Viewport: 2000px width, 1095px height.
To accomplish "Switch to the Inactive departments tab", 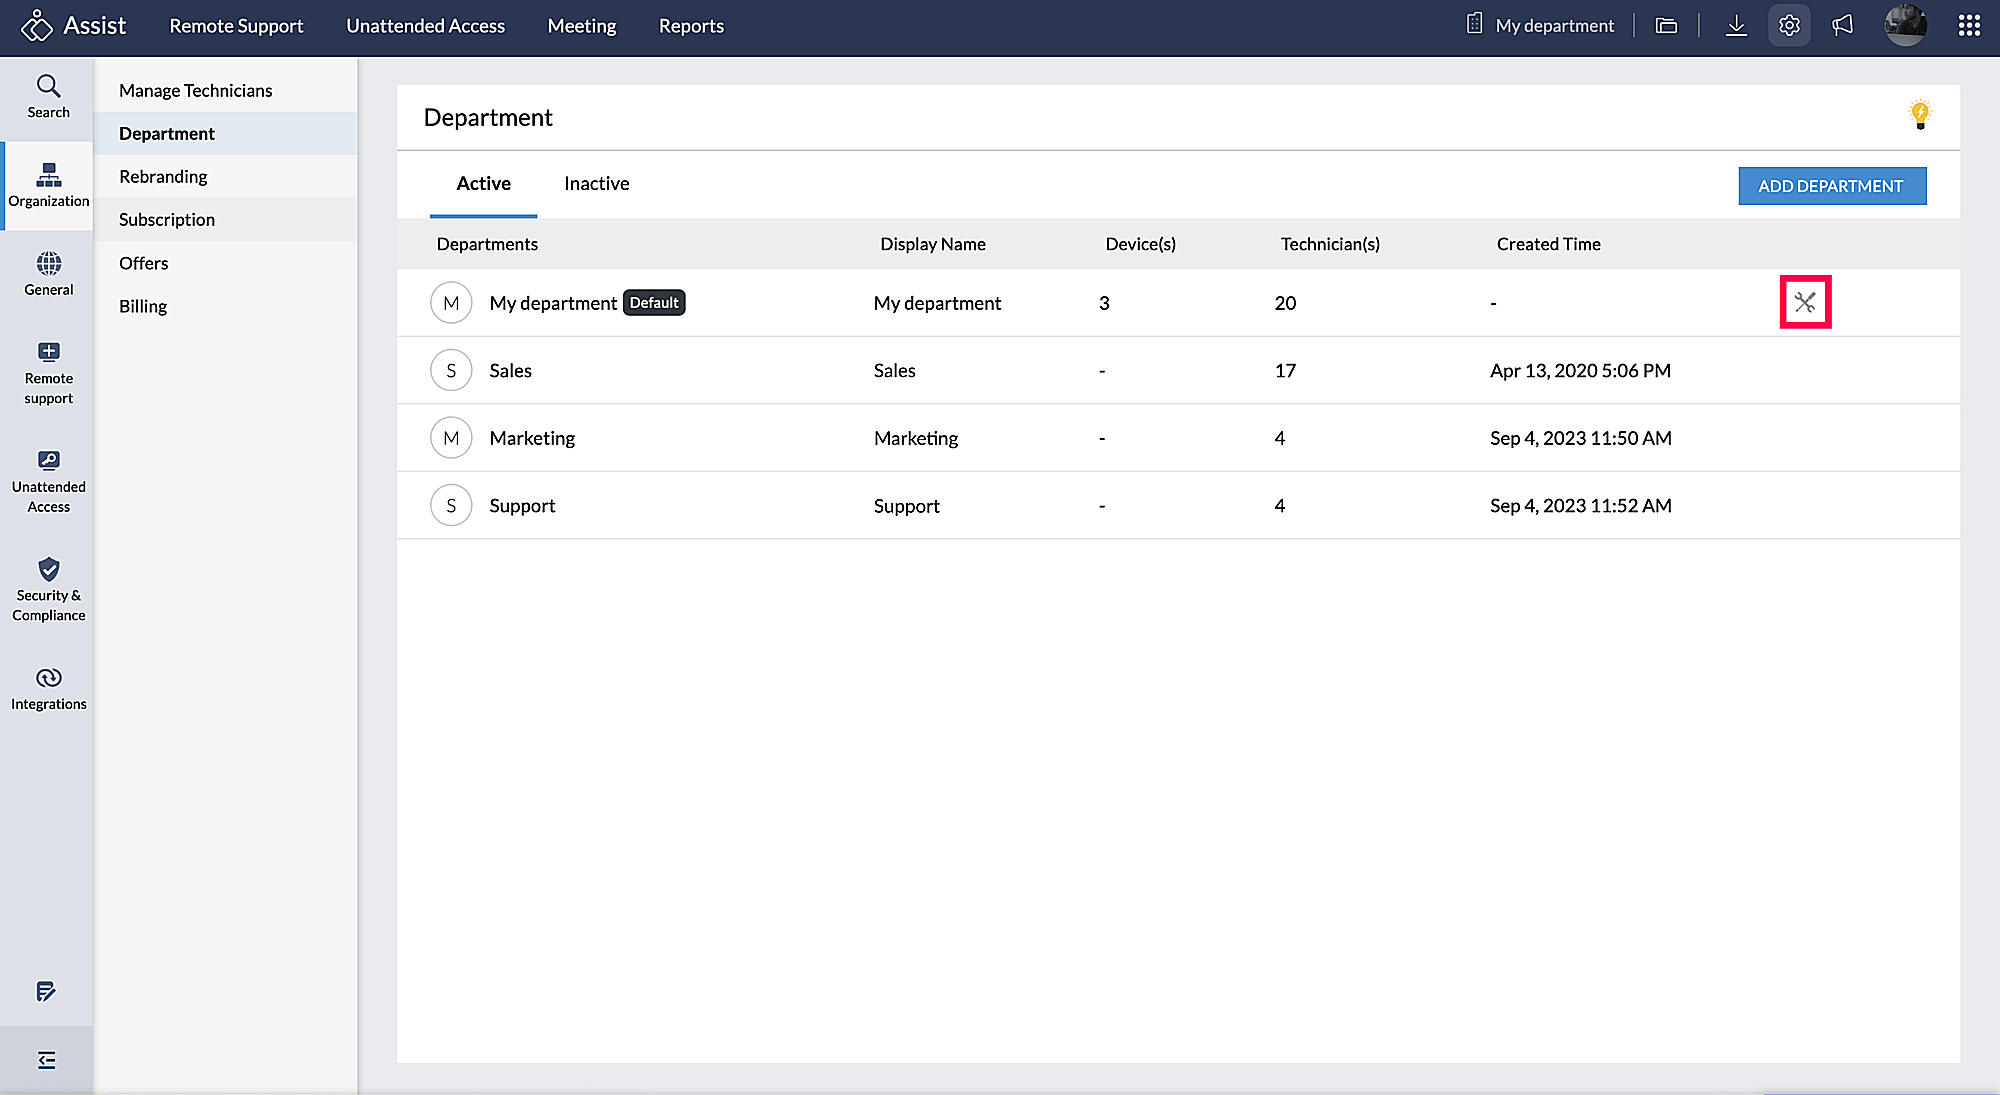I will click(596, 183).
